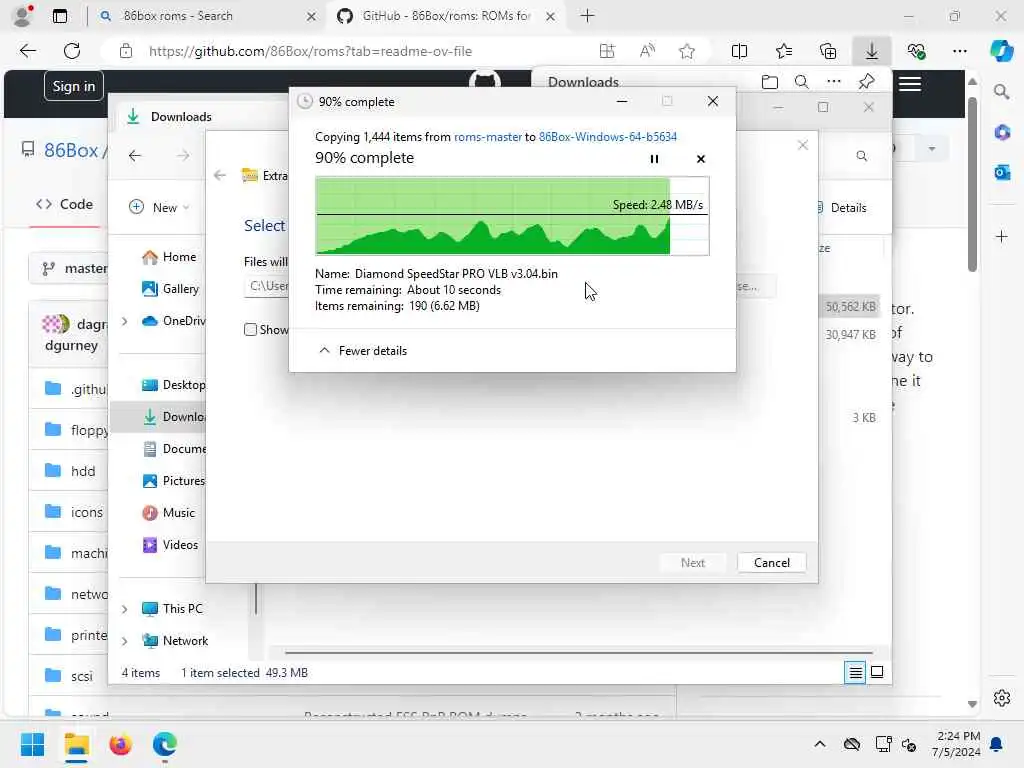Viewport: 1024px width, 768px height.
Task: Click the Next button in Extract wizard
Action: coord(692,563)
